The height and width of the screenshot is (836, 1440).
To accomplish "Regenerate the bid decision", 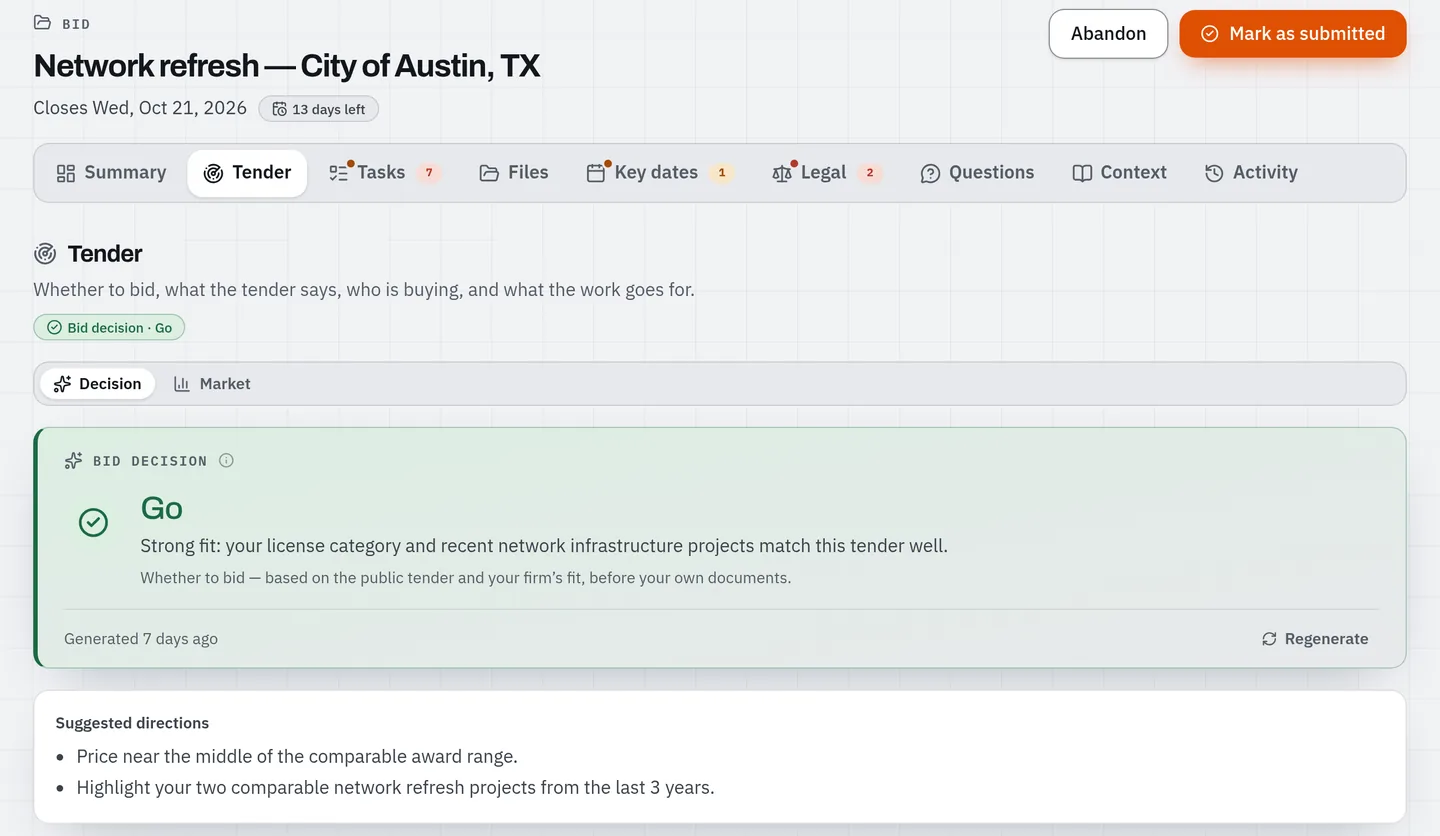I will (x=1315, y=639).
